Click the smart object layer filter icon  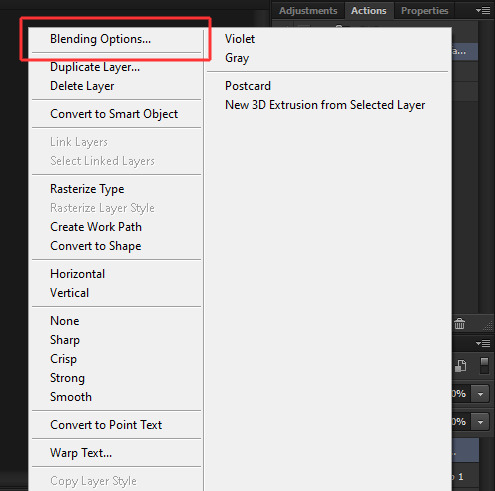tap(461, 366)
